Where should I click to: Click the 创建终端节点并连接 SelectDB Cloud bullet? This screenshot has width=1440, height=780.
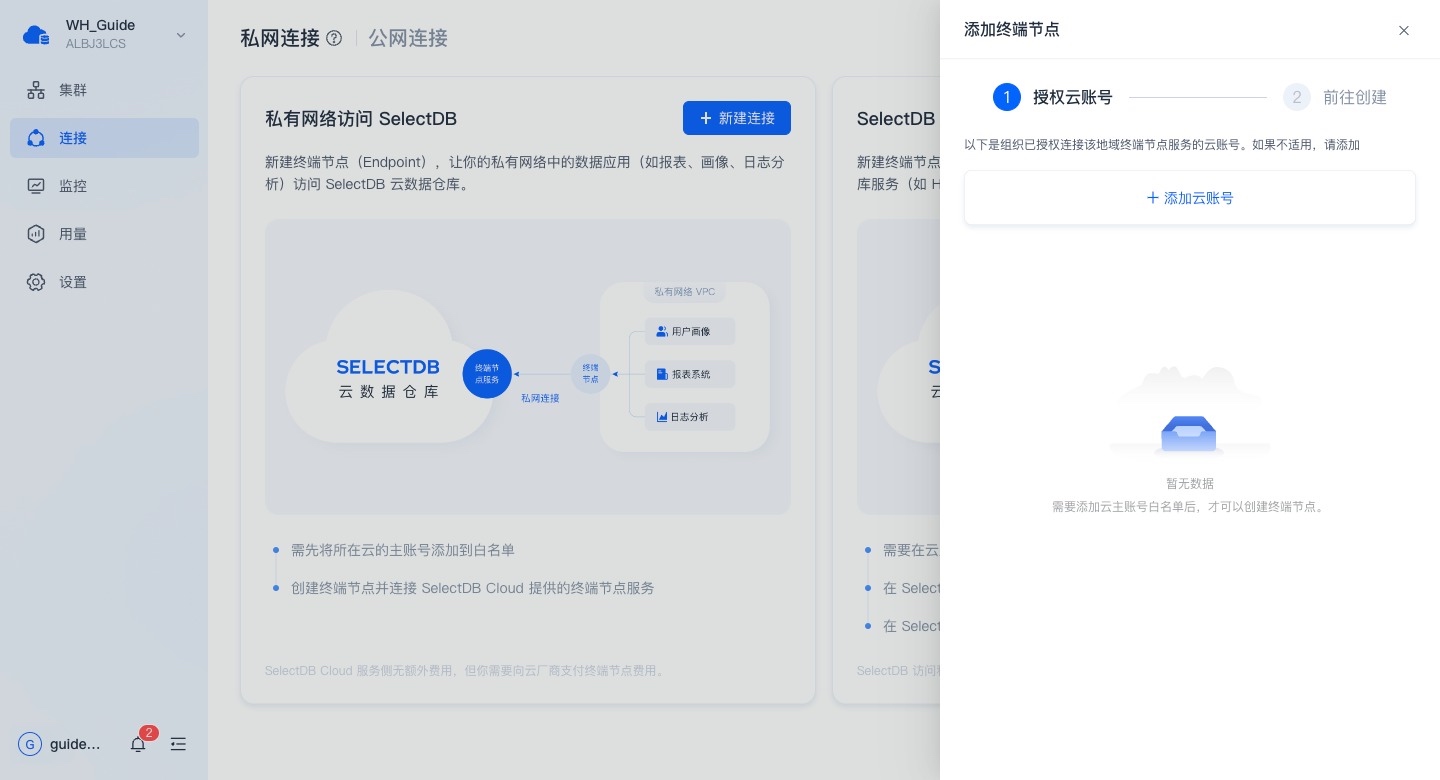[472, 588]
